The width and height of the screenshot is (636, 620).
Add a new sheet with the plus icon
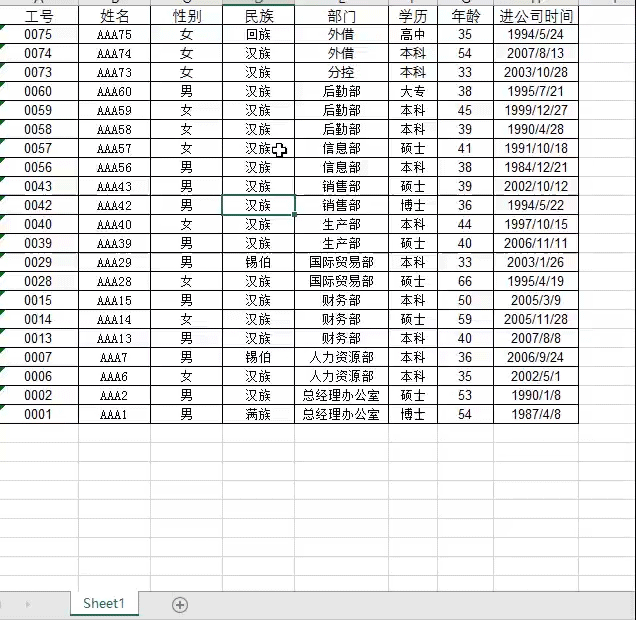point(180,605)
